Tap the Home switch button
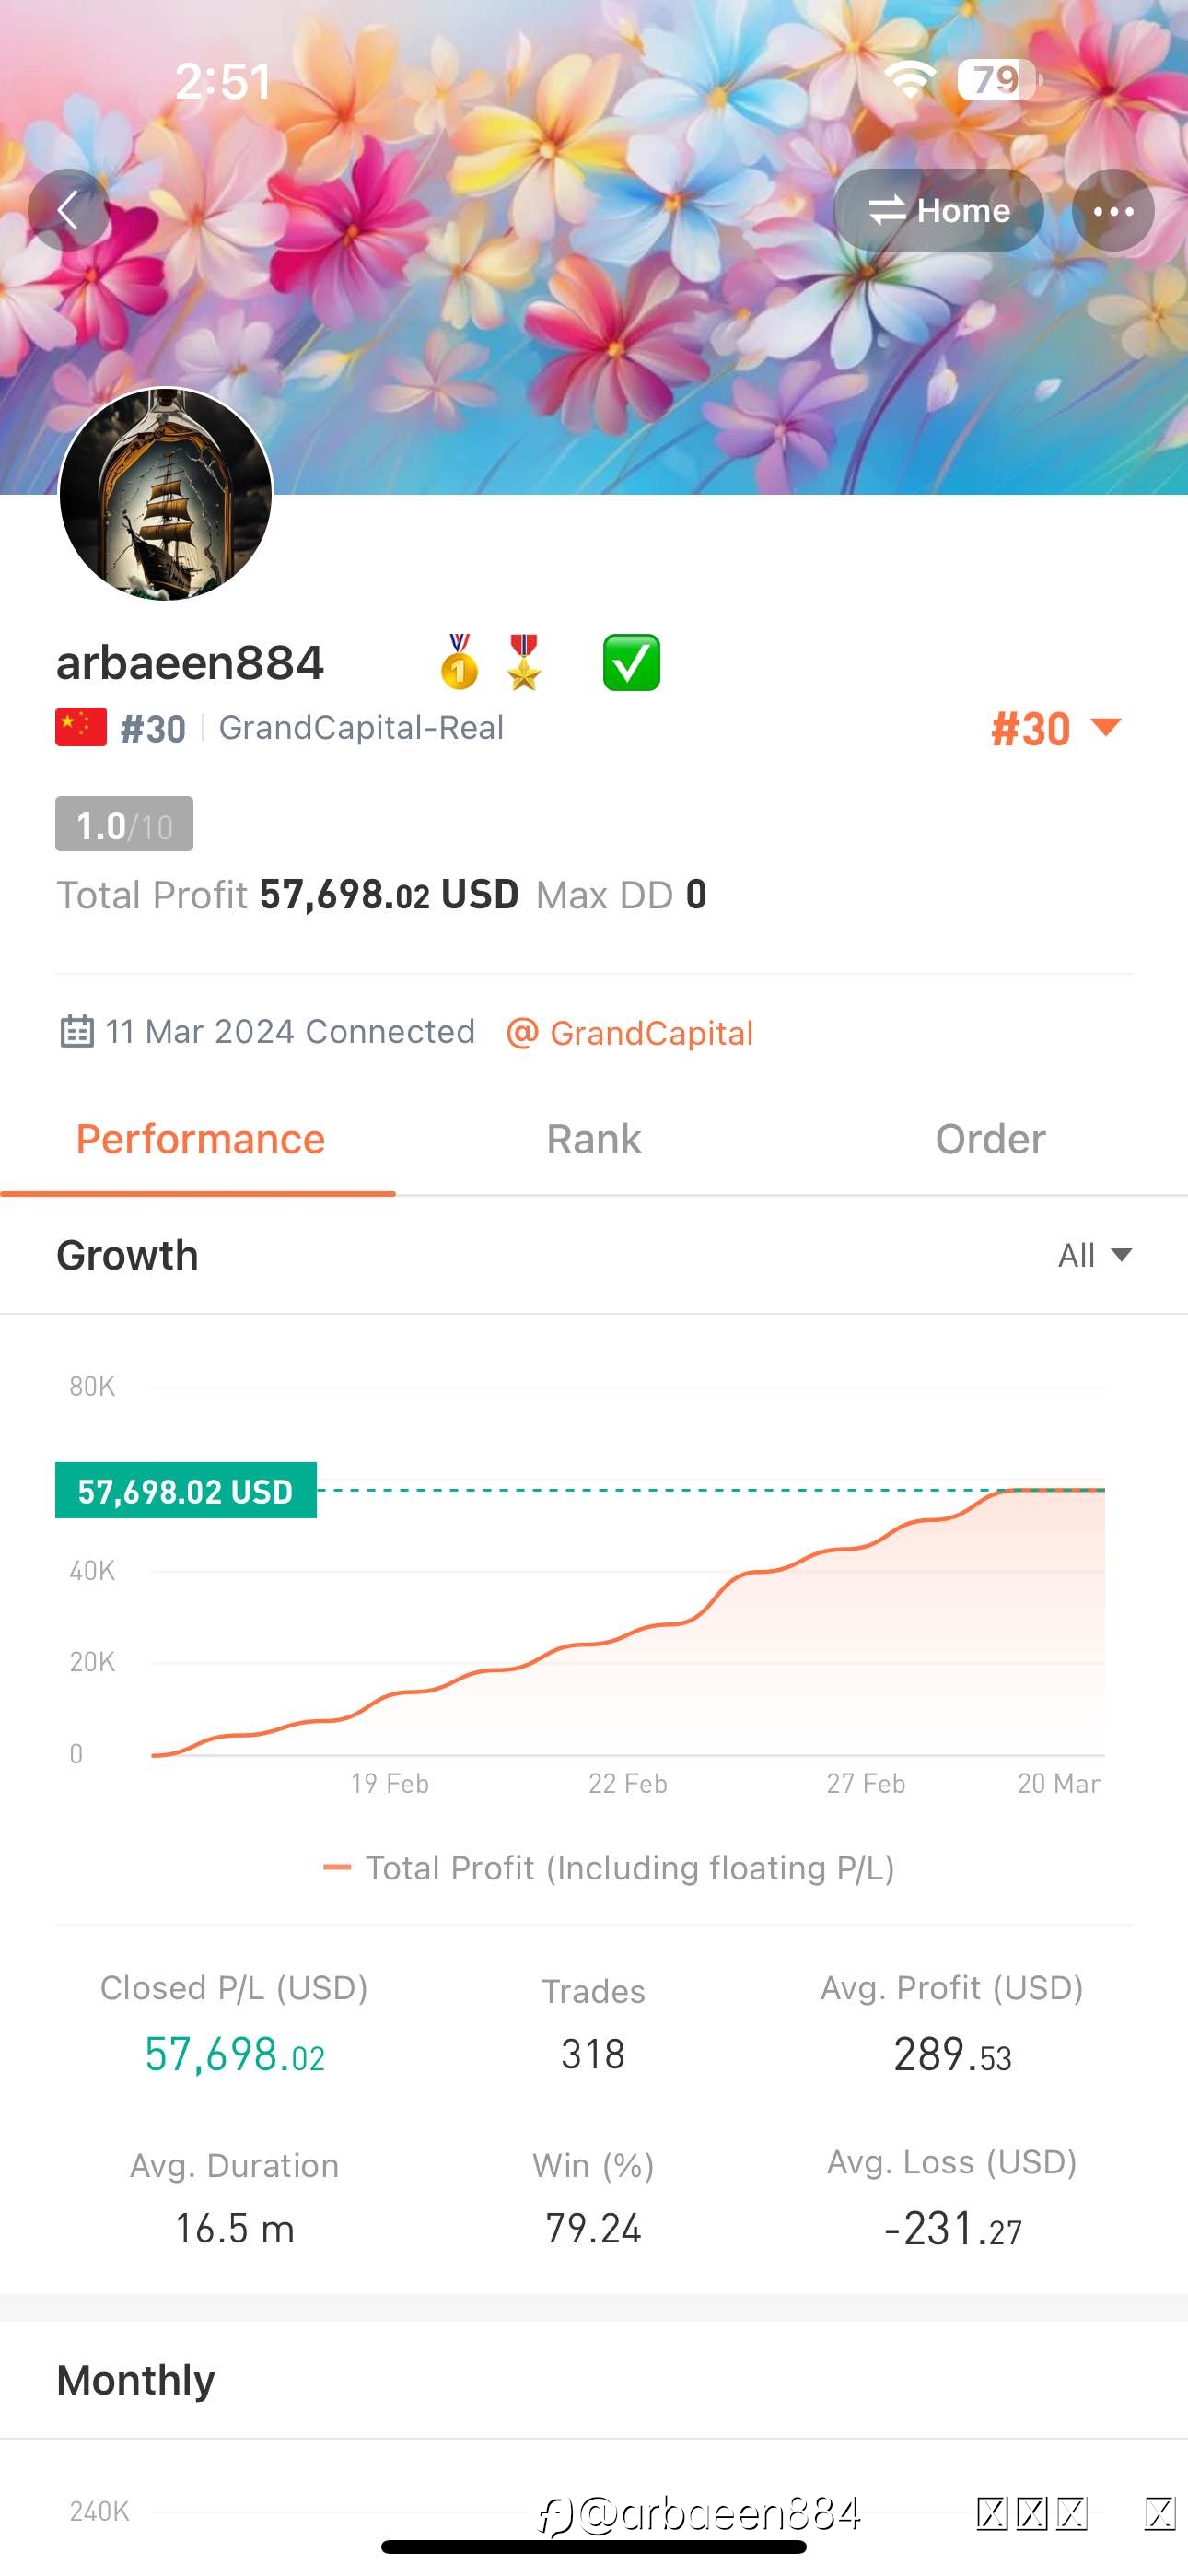This screenshot has width=1188, height=2576. pyautogui.click(x=938, y=210)
